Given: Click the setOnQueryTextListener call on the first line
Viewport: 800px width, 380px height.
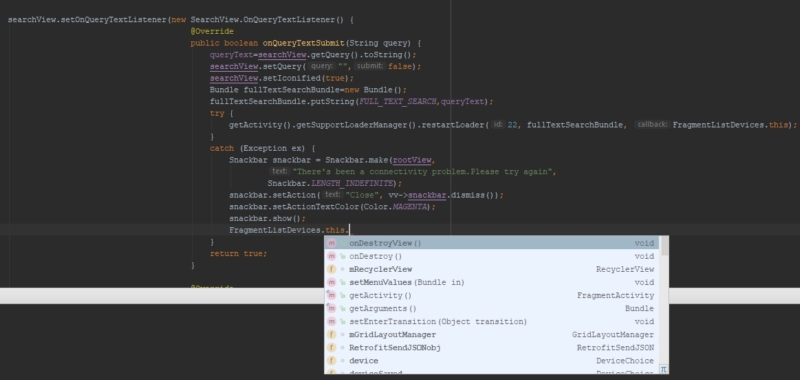Looking at the screenshot, I should pos(113,20).
